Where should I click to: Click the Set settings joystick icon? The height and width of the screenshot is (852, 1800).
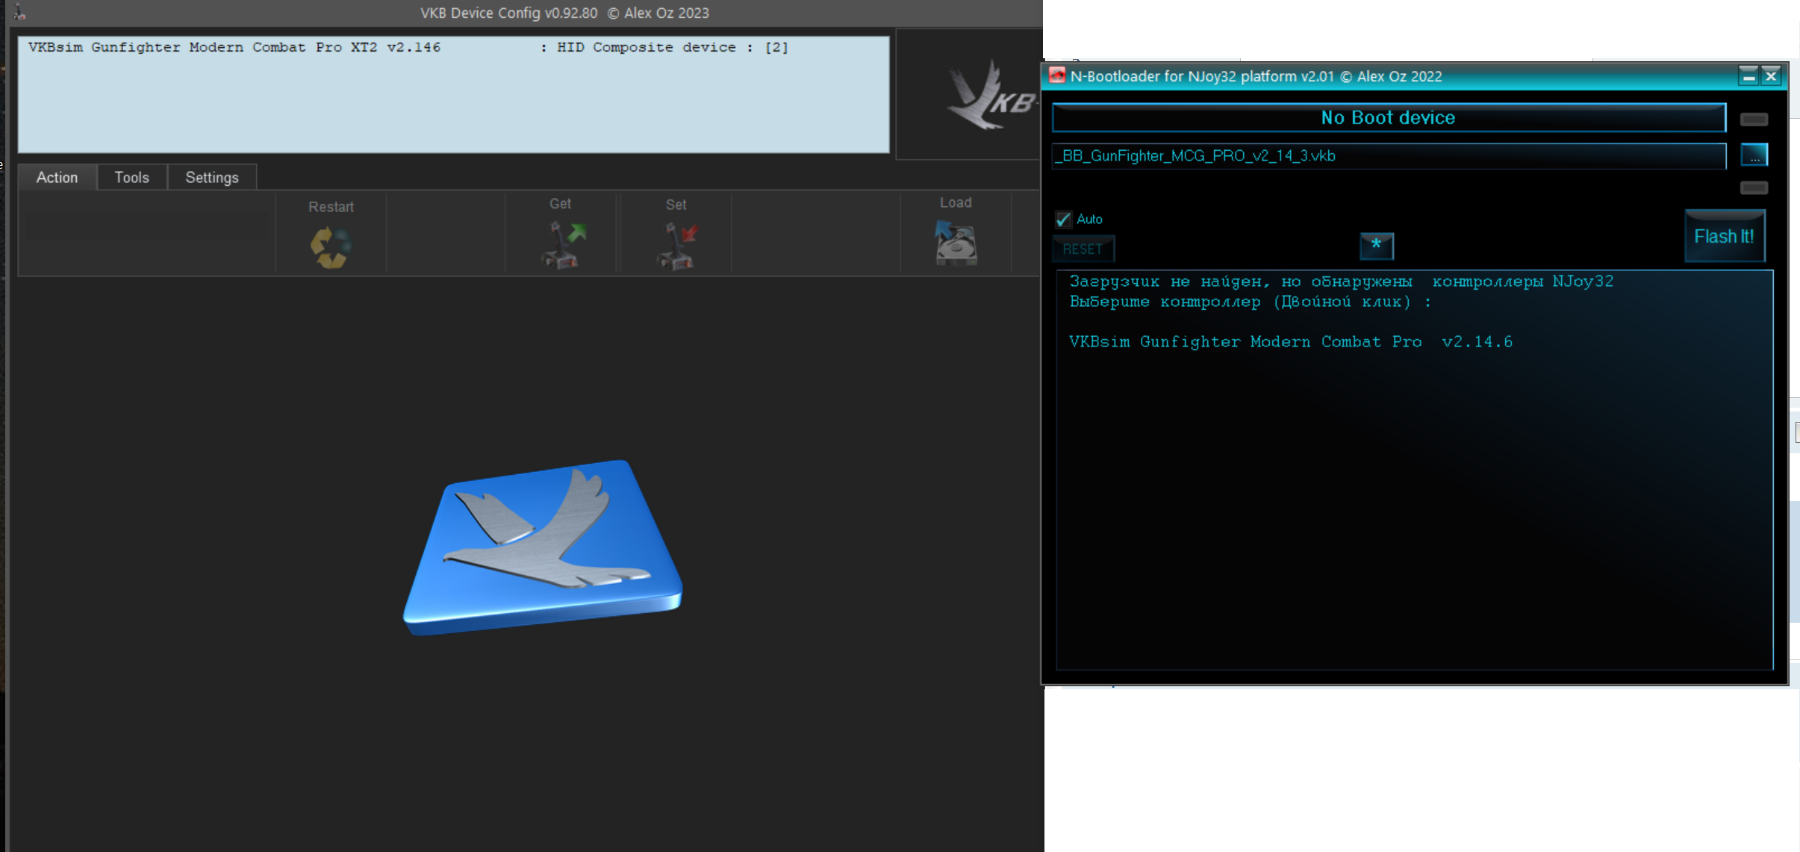677,246
